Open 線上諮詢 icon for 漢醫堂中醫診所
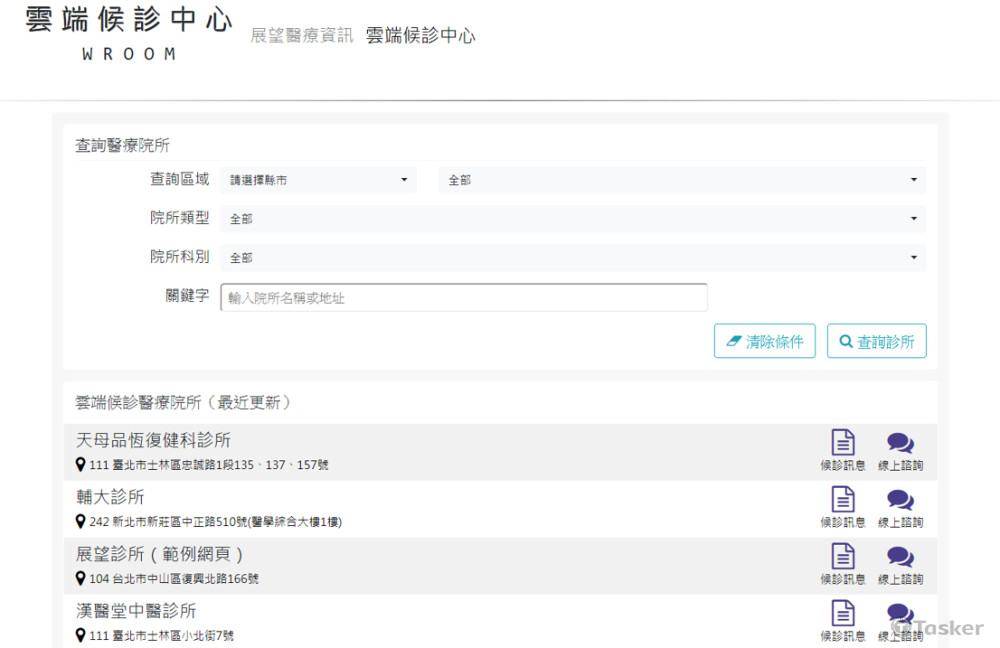Image resolution: width=1000 pixels, height=648 pixels. point(900,614)
